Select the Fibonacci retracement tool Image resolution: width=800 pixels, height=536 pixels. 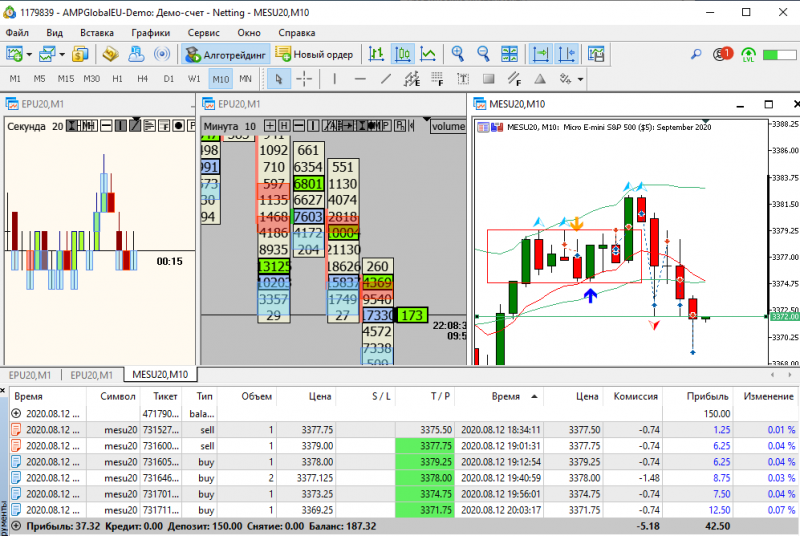point(437,79)
